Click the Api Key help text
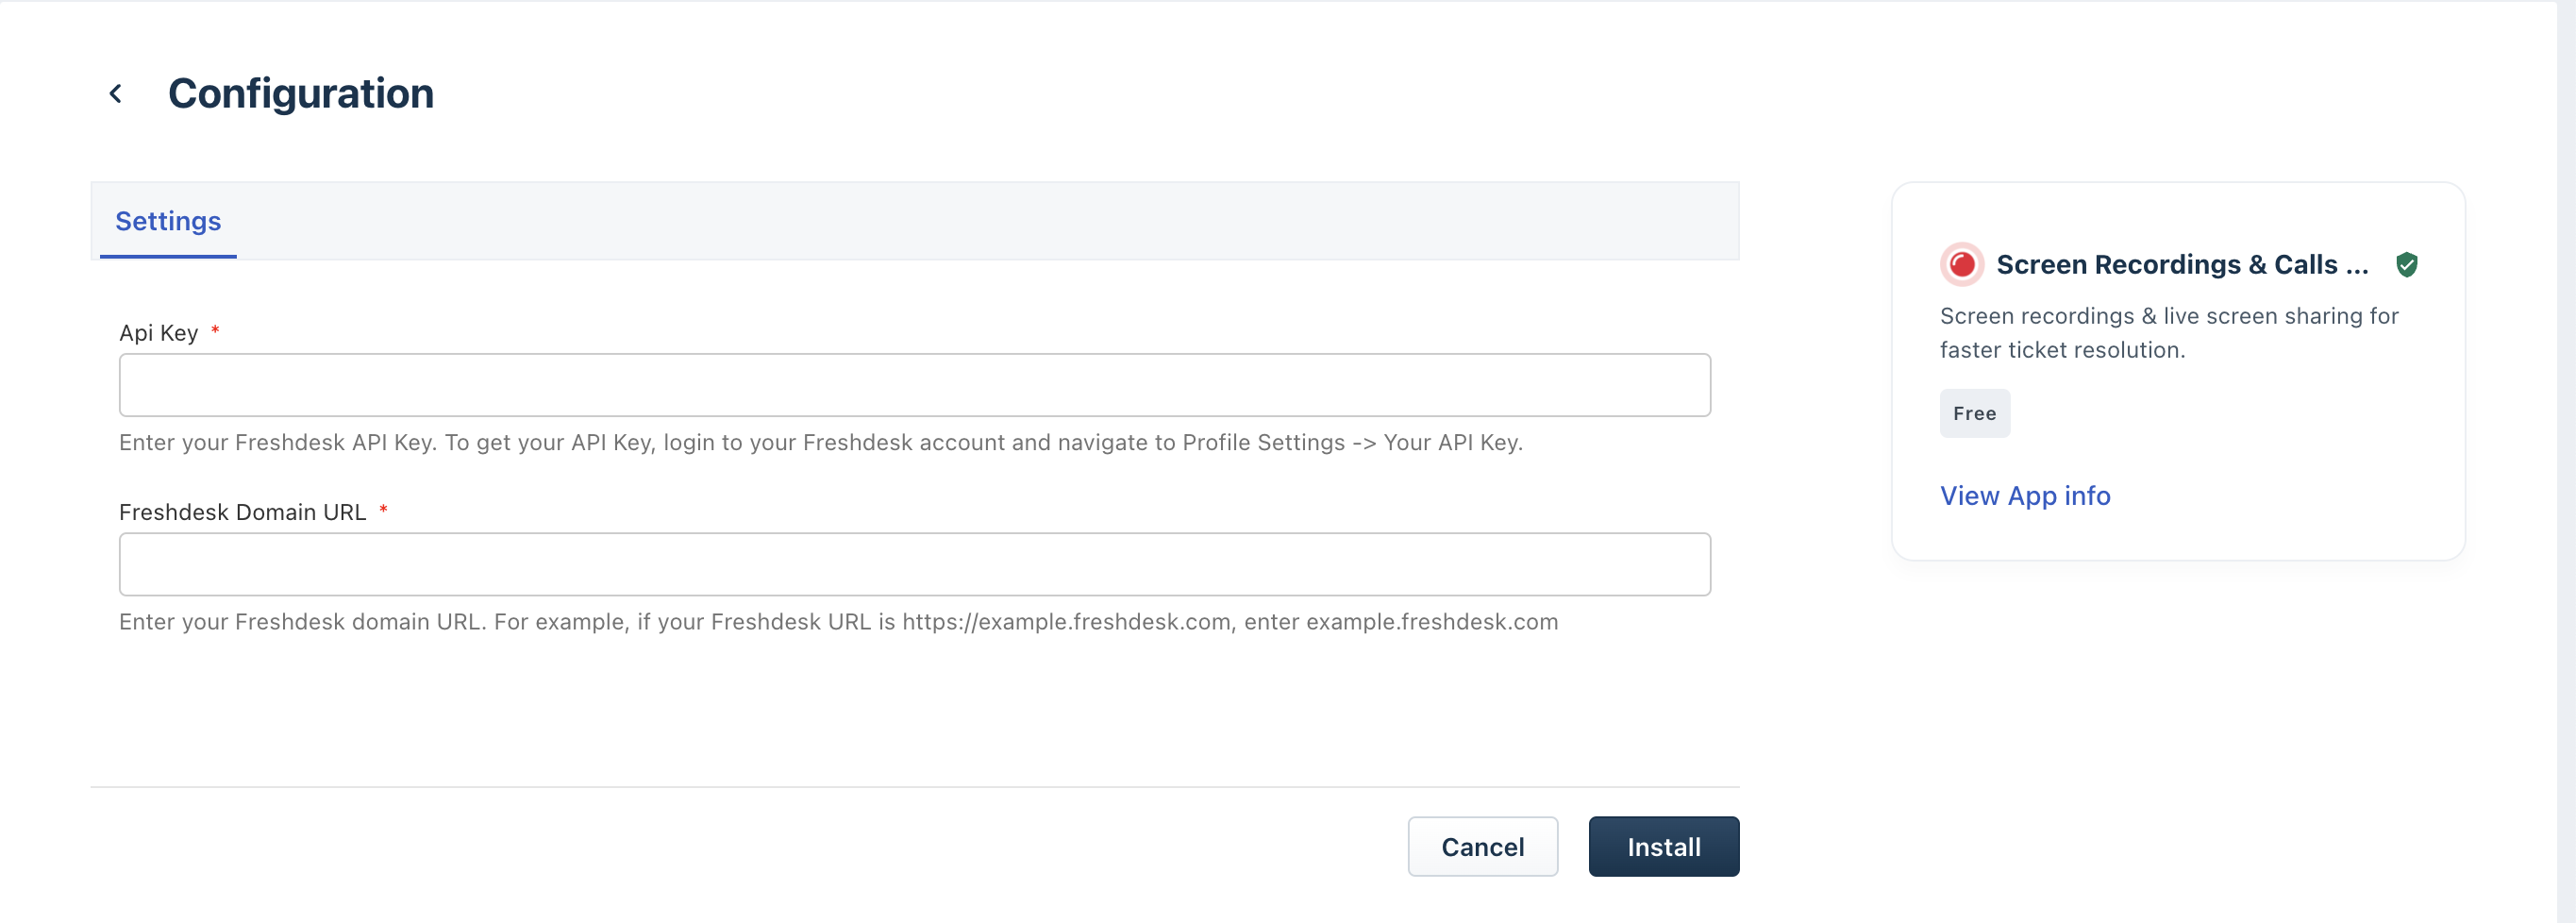Viewport: 2576px width, 923px height. pyautogui.click(x=820, y=443)
